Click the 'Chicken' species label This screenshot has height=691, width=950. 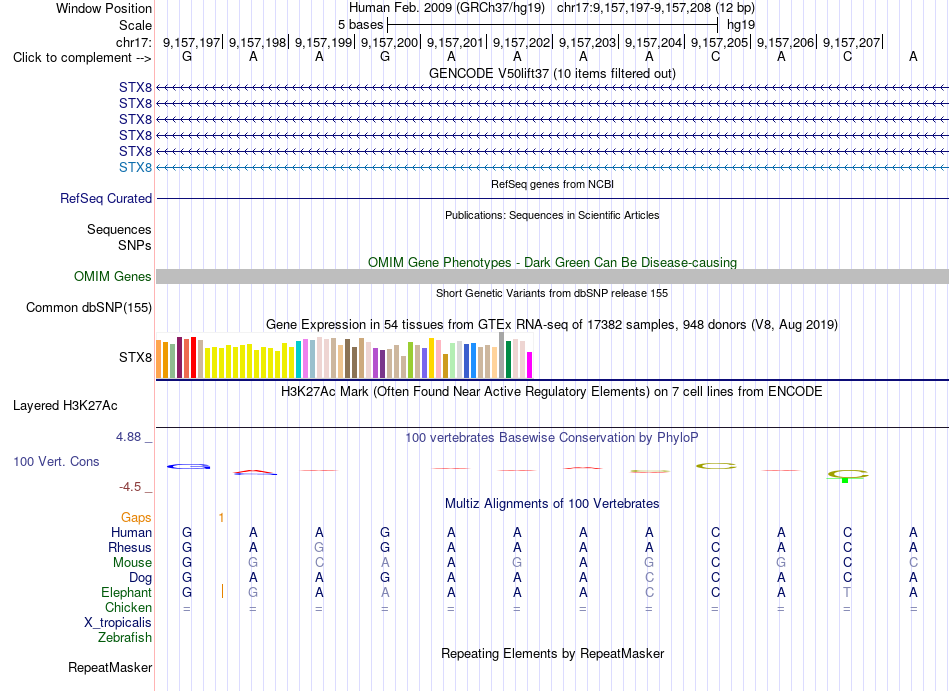(128, 607)
